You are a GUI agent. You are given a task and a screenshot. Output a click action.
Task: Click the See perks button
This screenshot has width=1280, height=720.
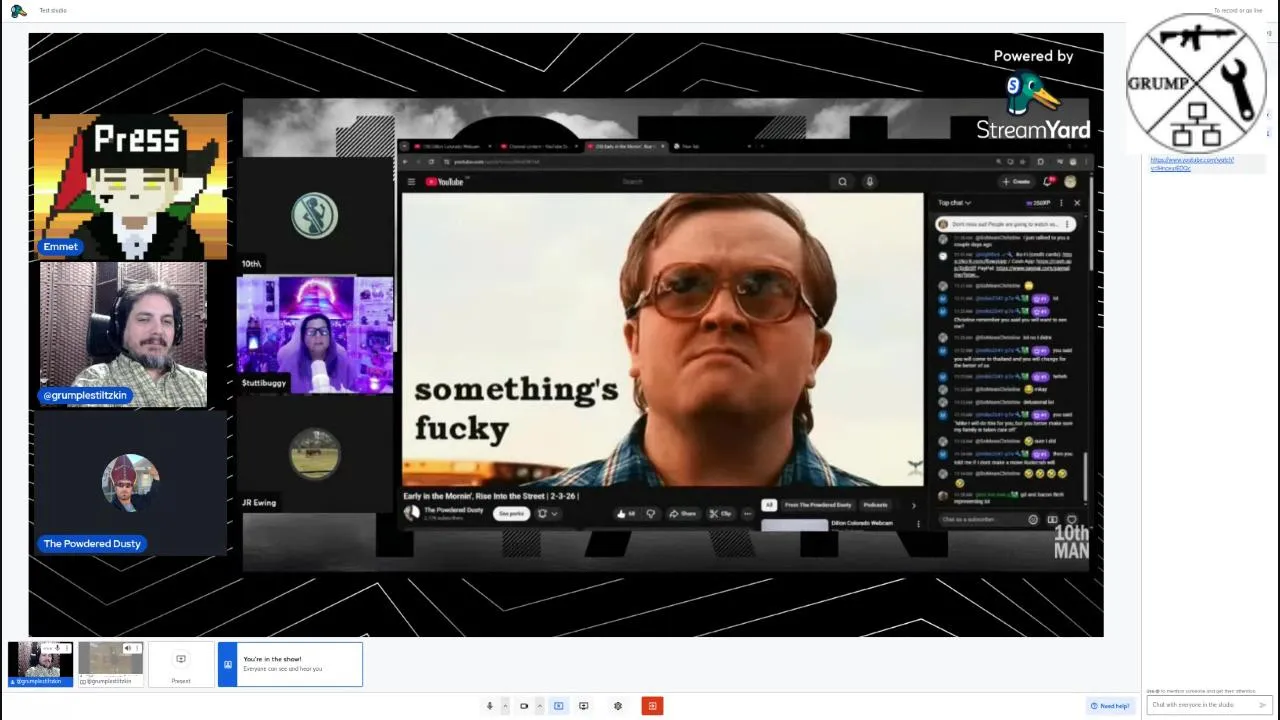point(511,514)
